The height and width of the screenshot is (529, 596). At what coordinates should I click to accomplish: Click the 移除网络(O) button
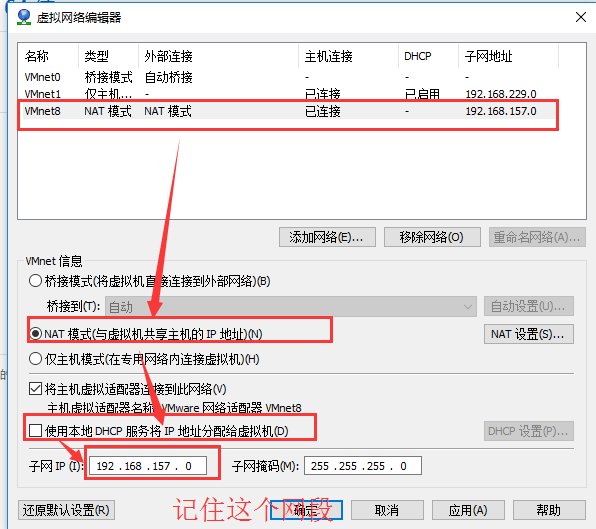point(432,237)
